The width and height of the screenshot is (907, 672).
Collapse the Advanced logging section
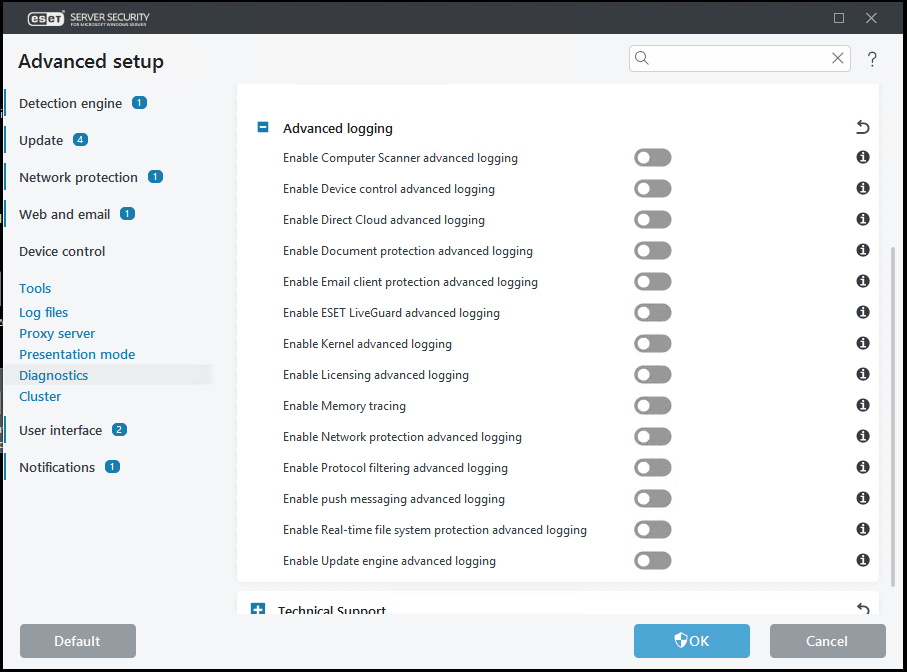[x=263, y=128]
